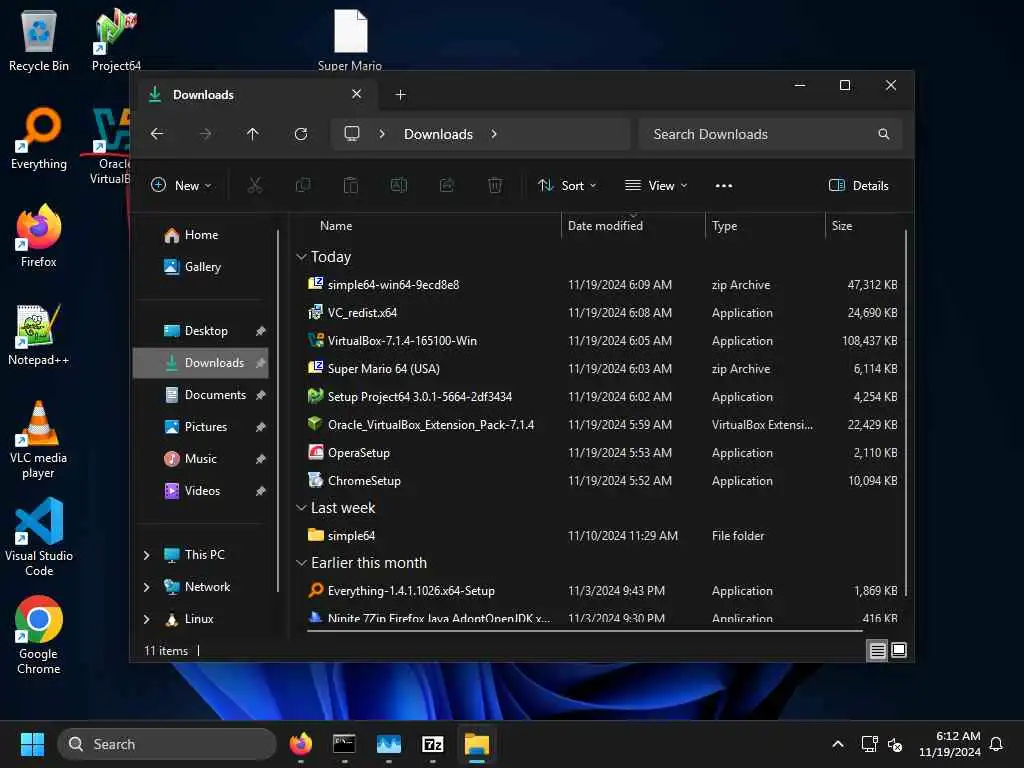Click the Cut scissors icon
Viewport: 1024px width, 768px height.
pos(255,185)
